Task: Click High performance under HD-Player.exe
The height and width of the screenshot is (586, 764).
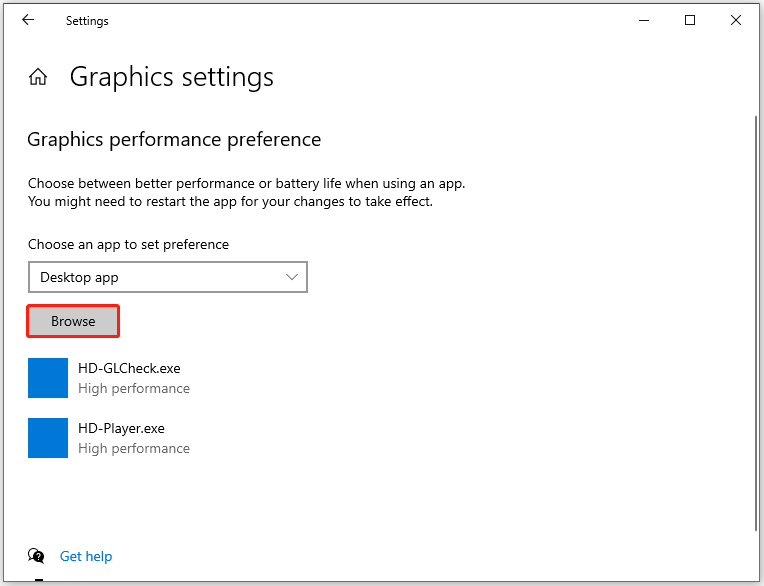Action: [x=134, y=449]
